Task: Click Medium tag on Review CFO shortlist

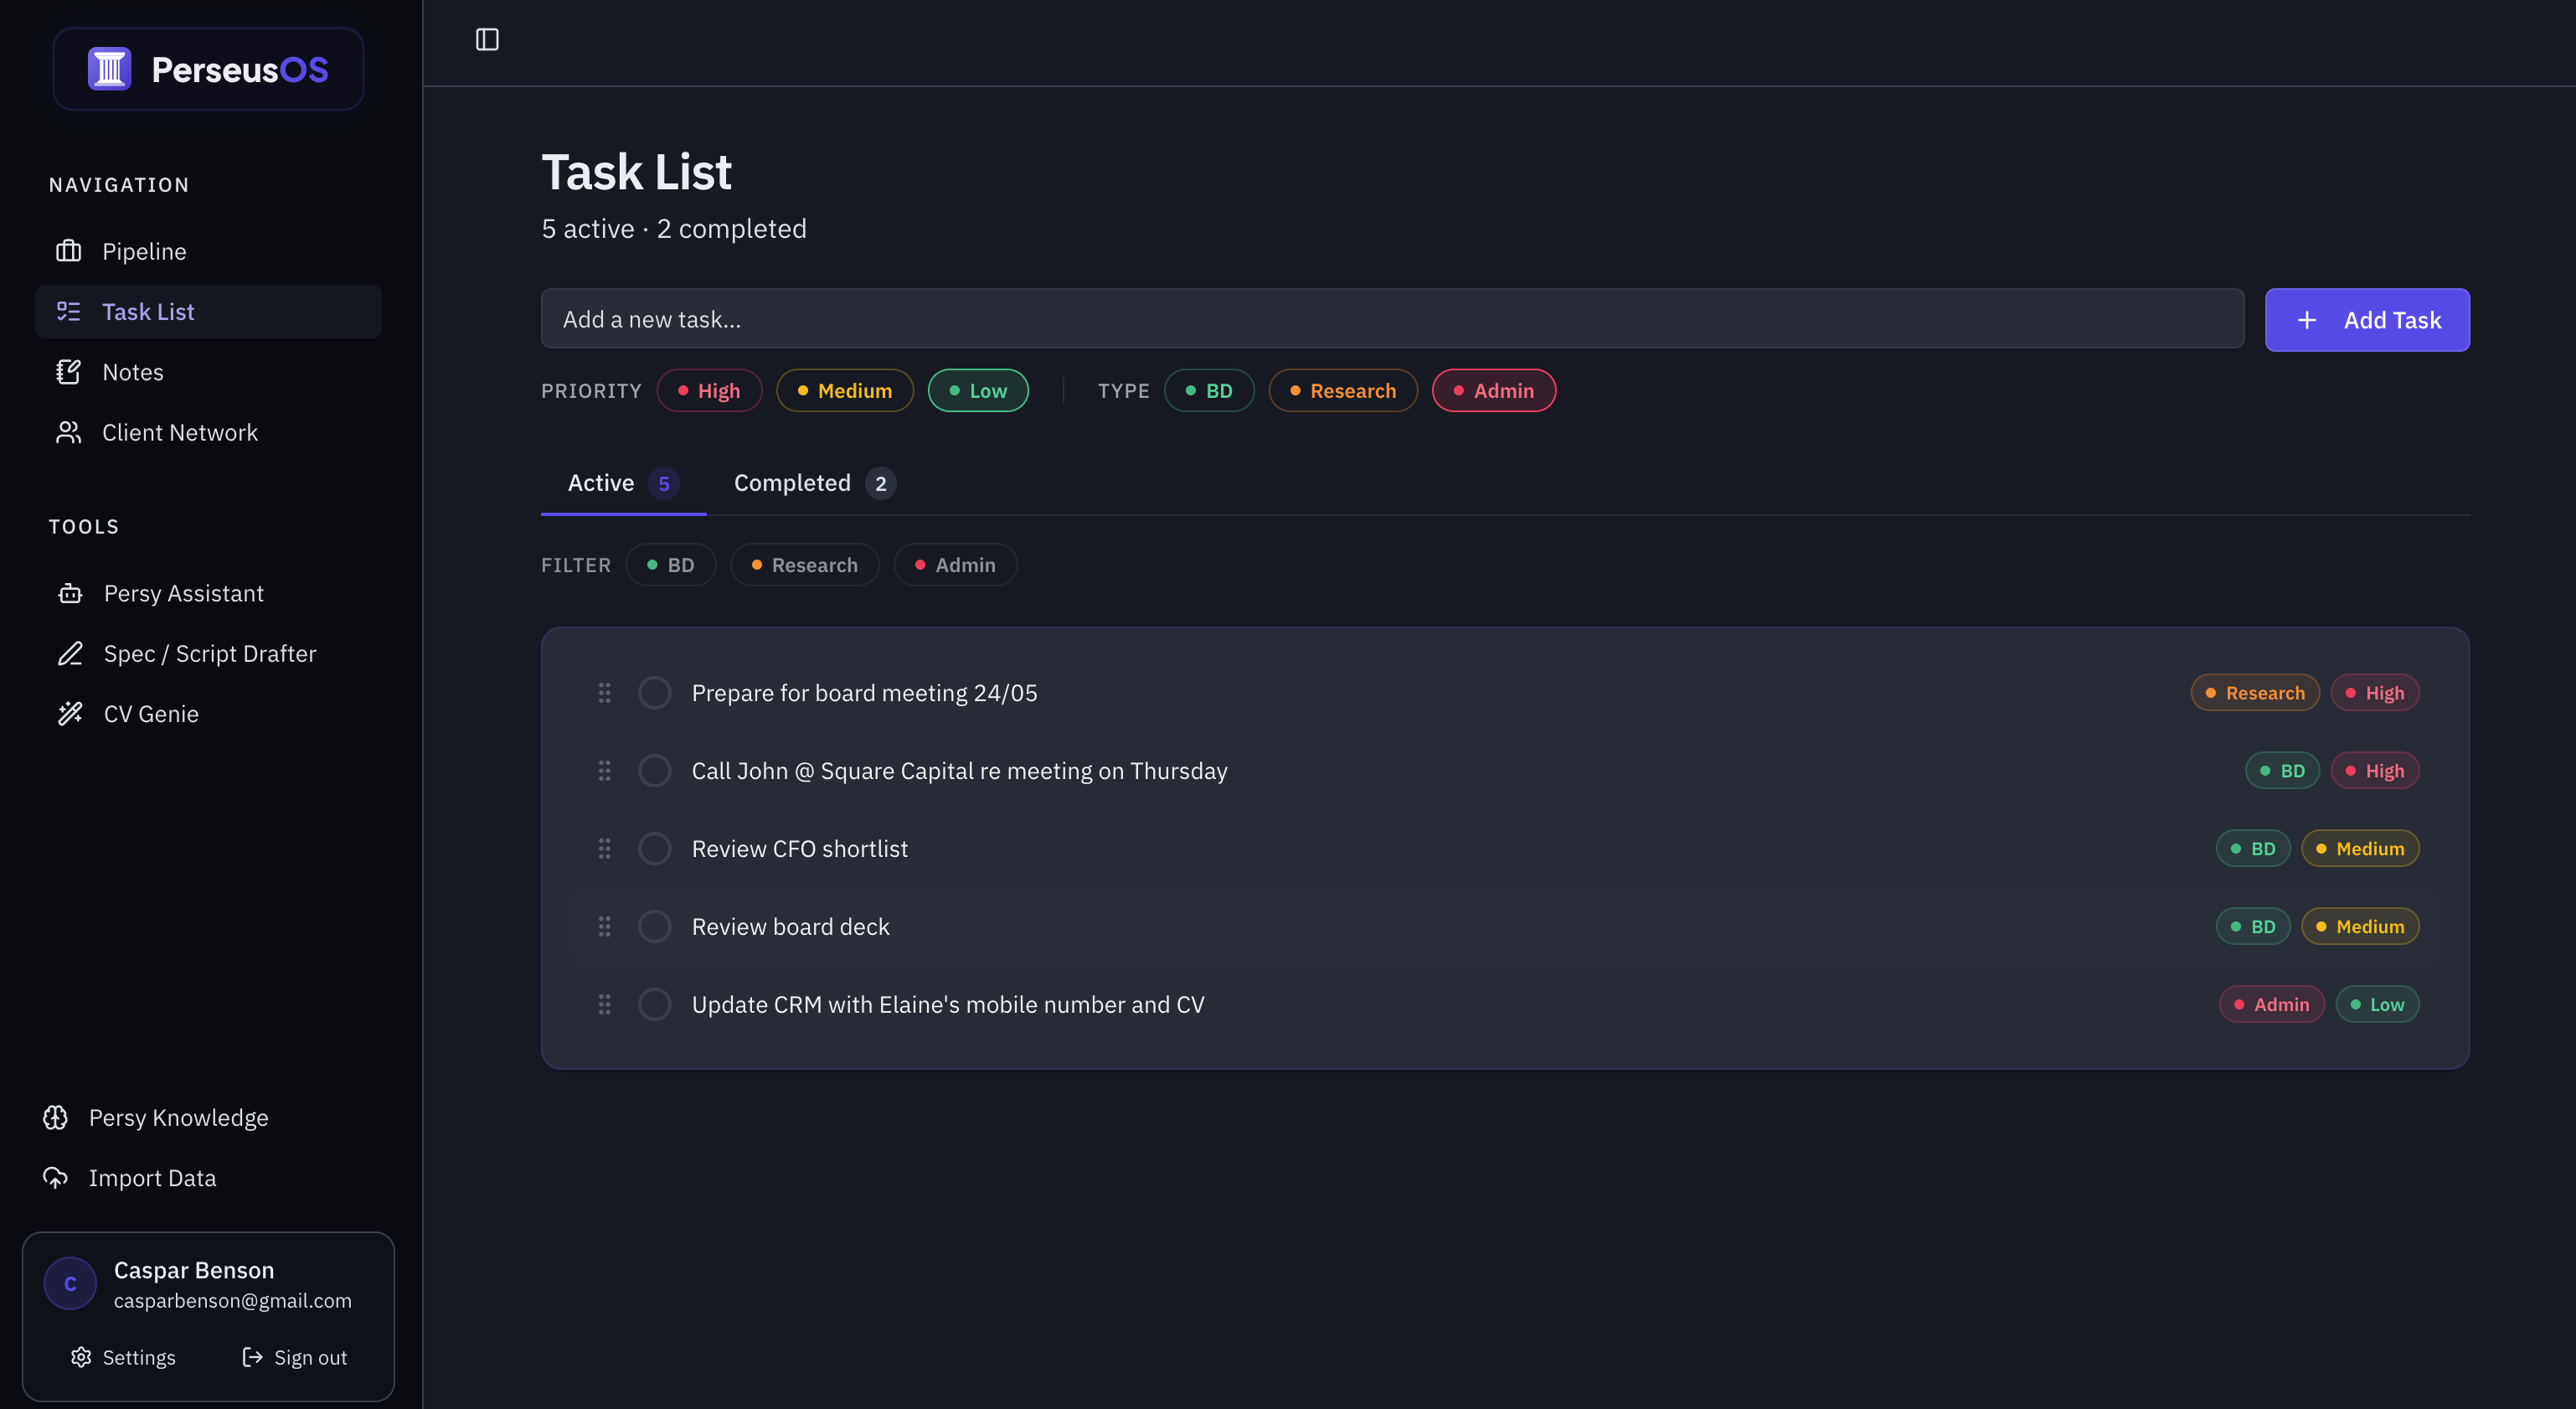Action: point(2360,848)
